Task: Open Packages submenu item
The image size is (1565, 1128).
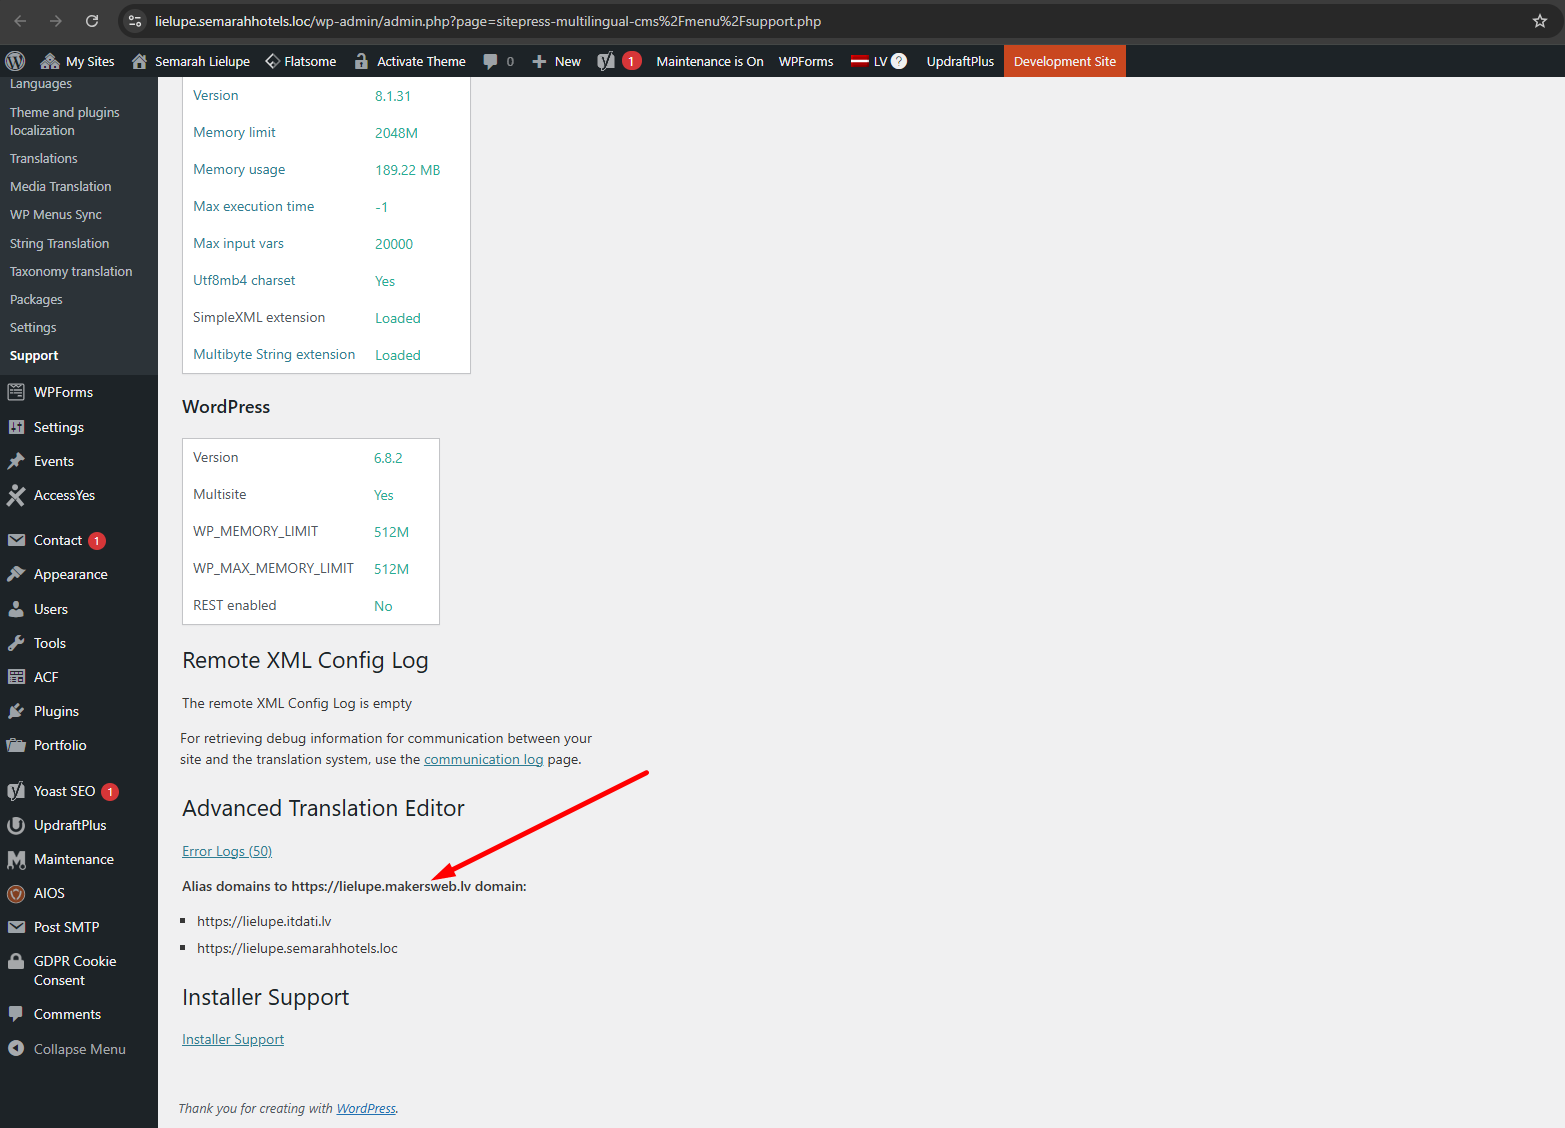Action: pos(36,299)
